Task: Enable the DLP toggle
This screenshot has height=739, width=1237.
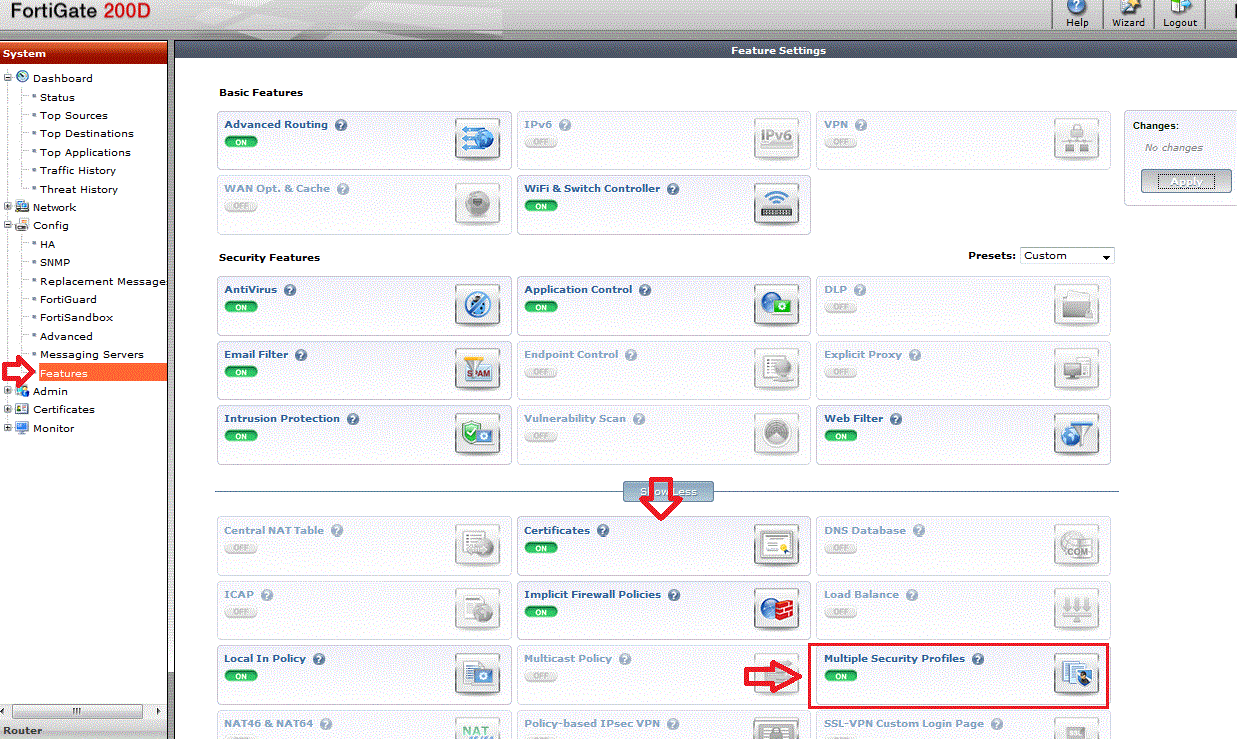Action: click(x=840, y=307)
